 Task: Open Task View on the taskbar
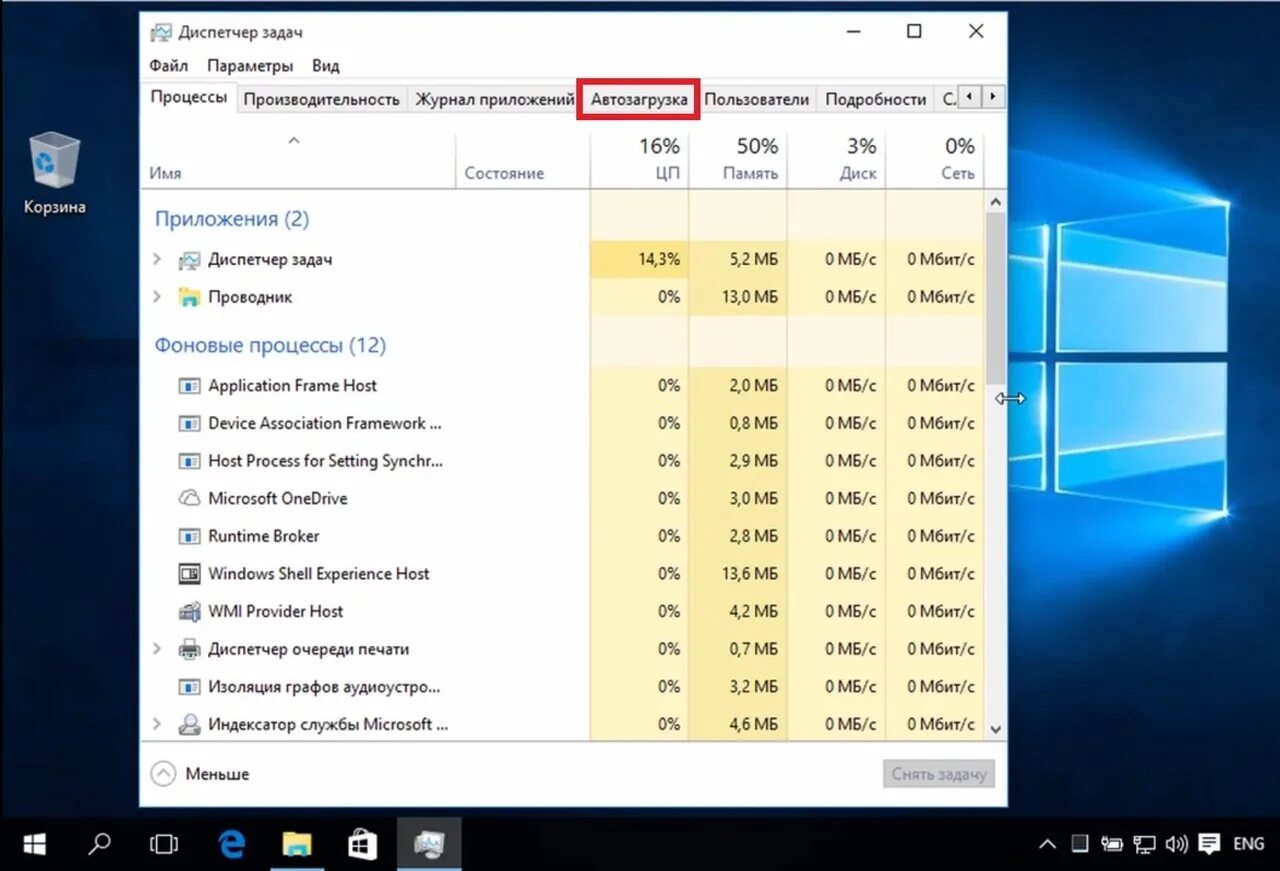tap(163, 844)
